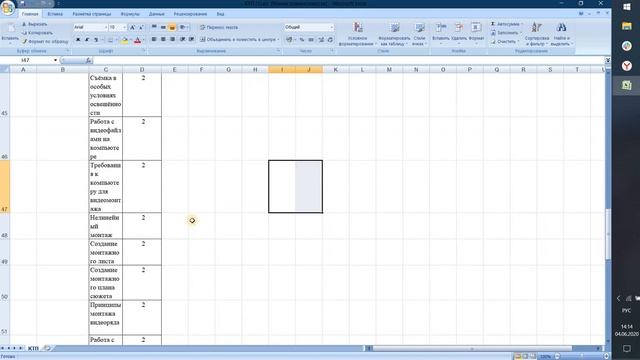The image size is (640, 360).
Task: Open Условное форматирование conditional formatting
Action: point(358,34)
